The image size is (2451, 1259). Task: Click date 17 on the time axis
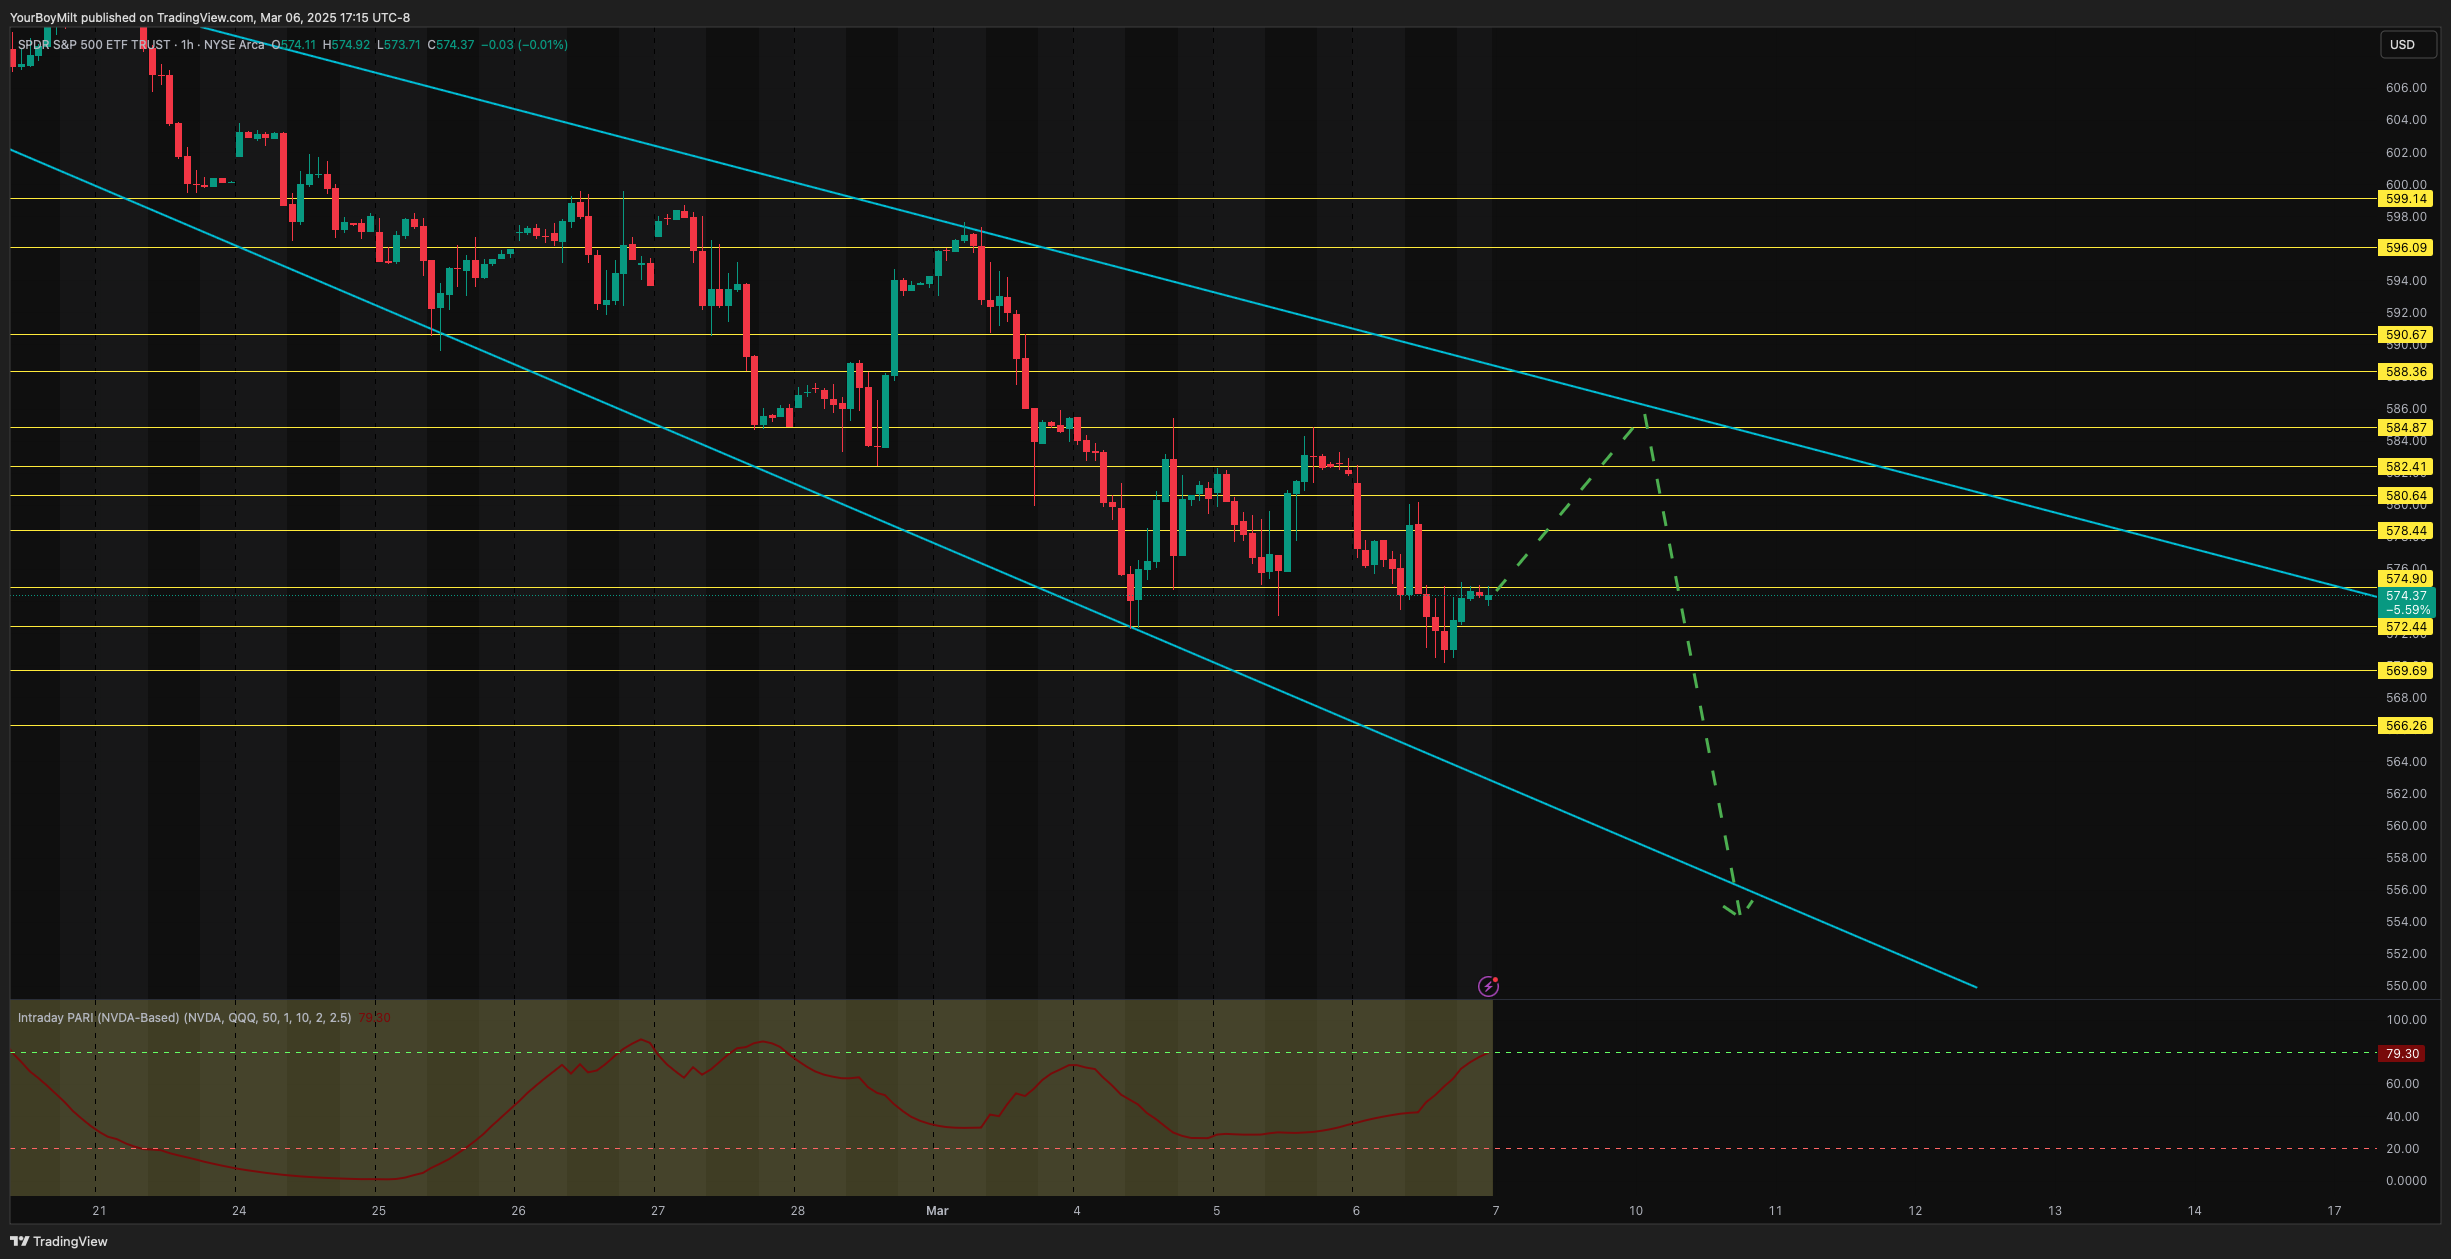tap(2334, 1211)
